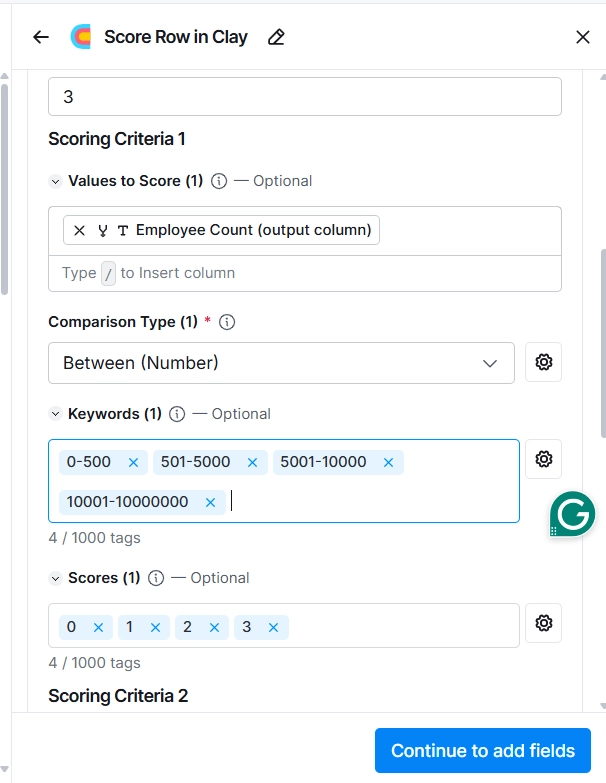Rename step with the pencil edit icon
The height and width of the screenshot is (783, 606).
276,37
